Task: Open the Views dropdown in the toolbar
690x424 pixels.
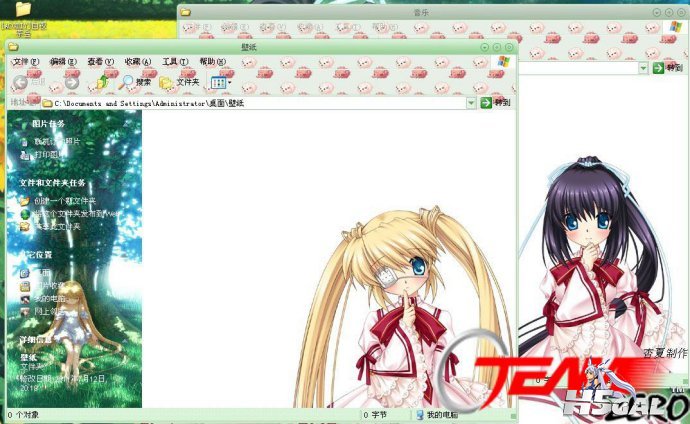Action: click(221, 82)
